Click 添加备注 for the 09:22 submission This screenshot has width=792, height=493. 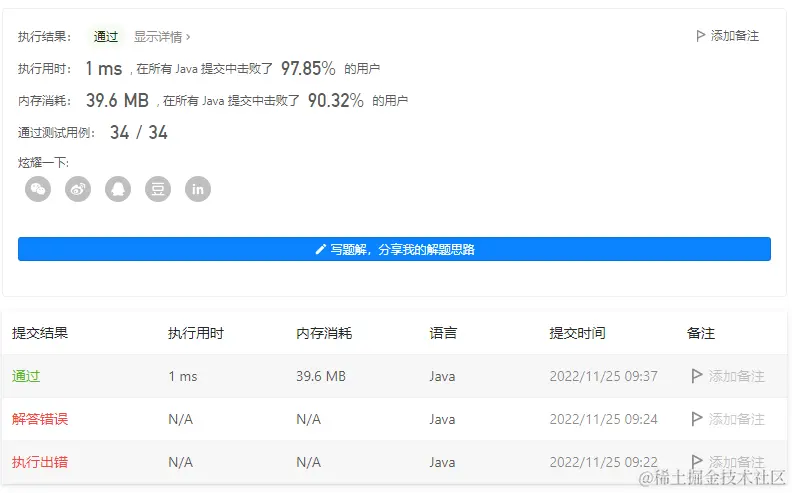(736, 462)
